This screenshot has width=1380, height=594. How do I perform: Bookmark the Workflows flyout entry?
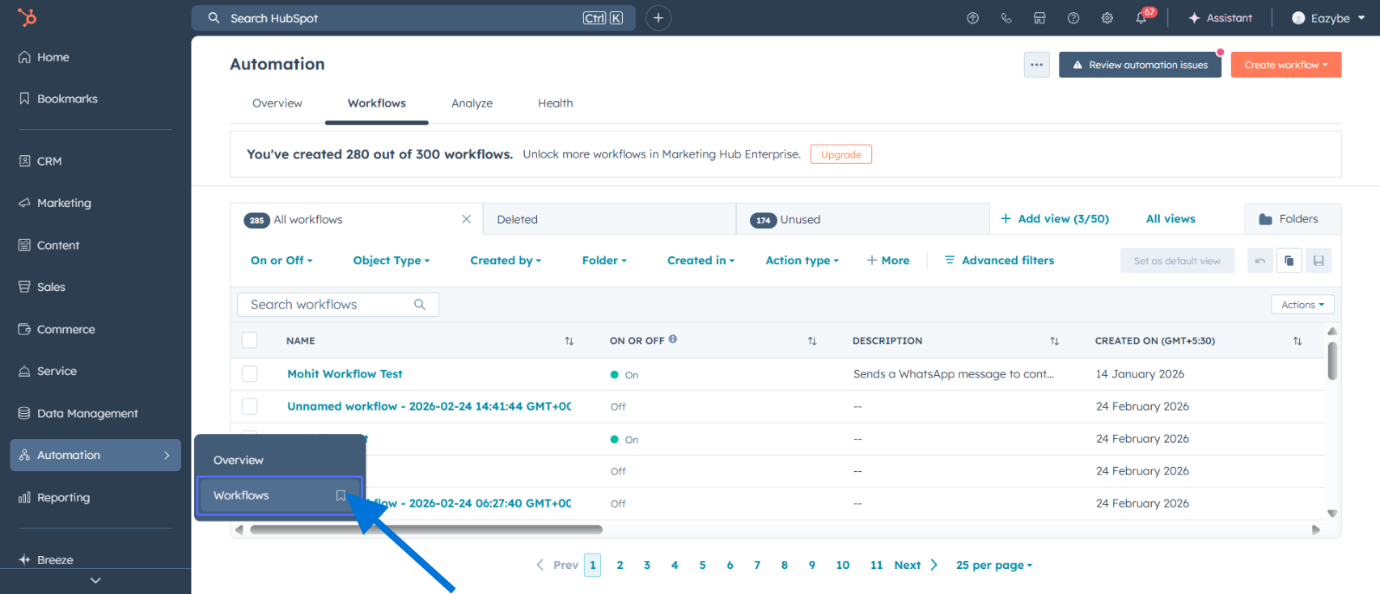pos(341,495)
